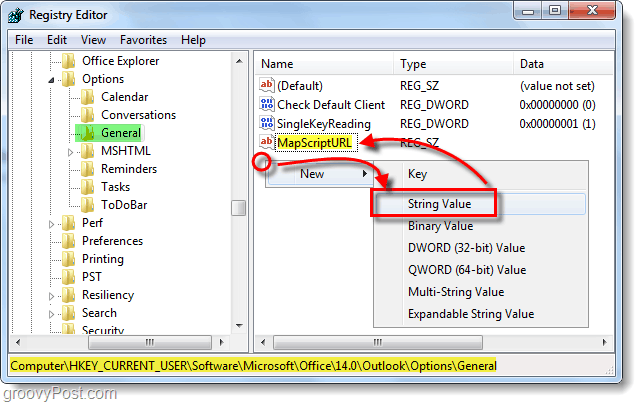
Task: Click the Check Default Client DWORD icon
Action: point(267,104)
